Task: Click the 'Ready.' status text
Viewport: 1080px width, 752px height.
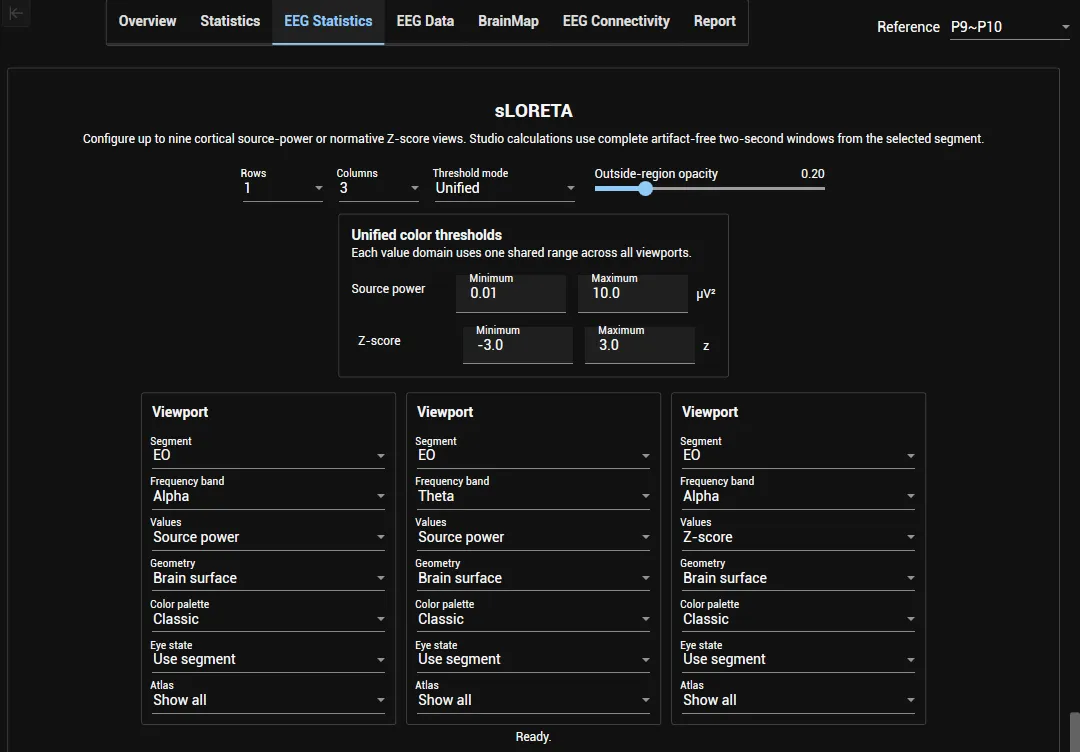Action: coord(533,737)
